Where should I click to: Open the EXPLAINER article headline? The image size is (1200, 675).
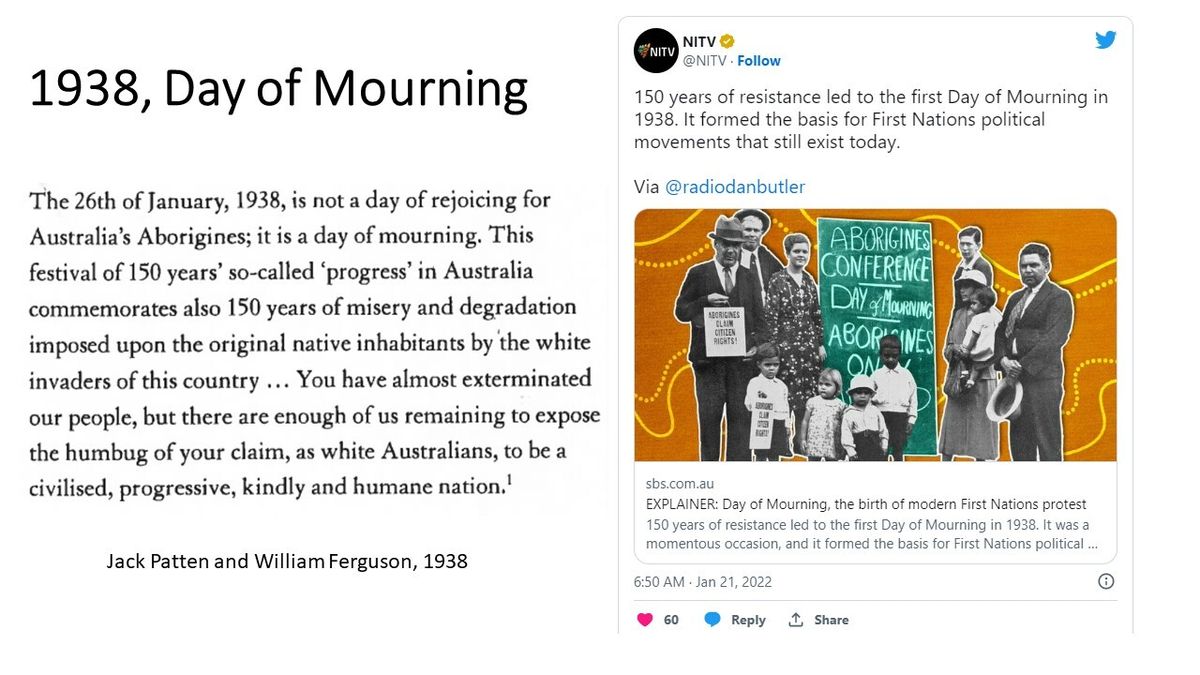click(x=866, y=504)
